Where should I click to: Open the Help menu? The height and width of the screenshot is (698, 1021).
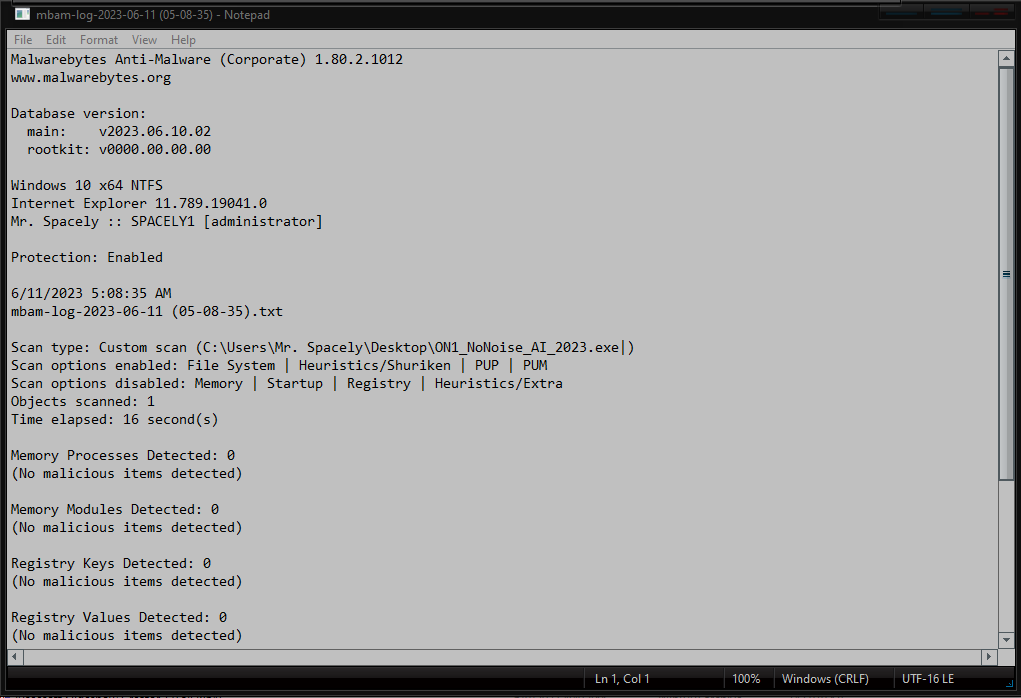click(x=183, y=40)
